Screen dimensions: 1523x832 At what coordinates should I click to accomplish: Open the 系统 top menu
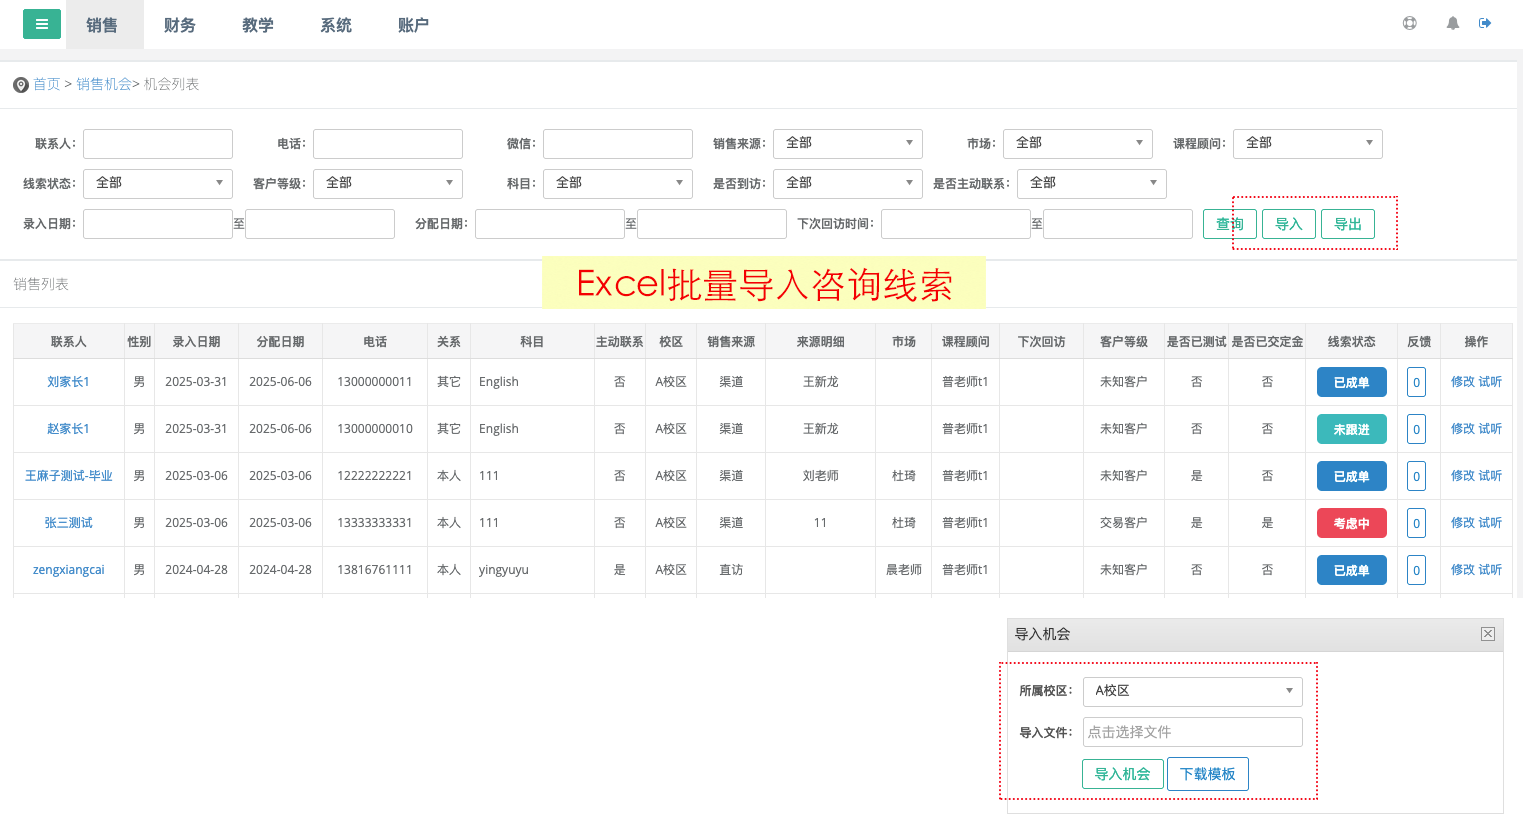click(336, 25)
